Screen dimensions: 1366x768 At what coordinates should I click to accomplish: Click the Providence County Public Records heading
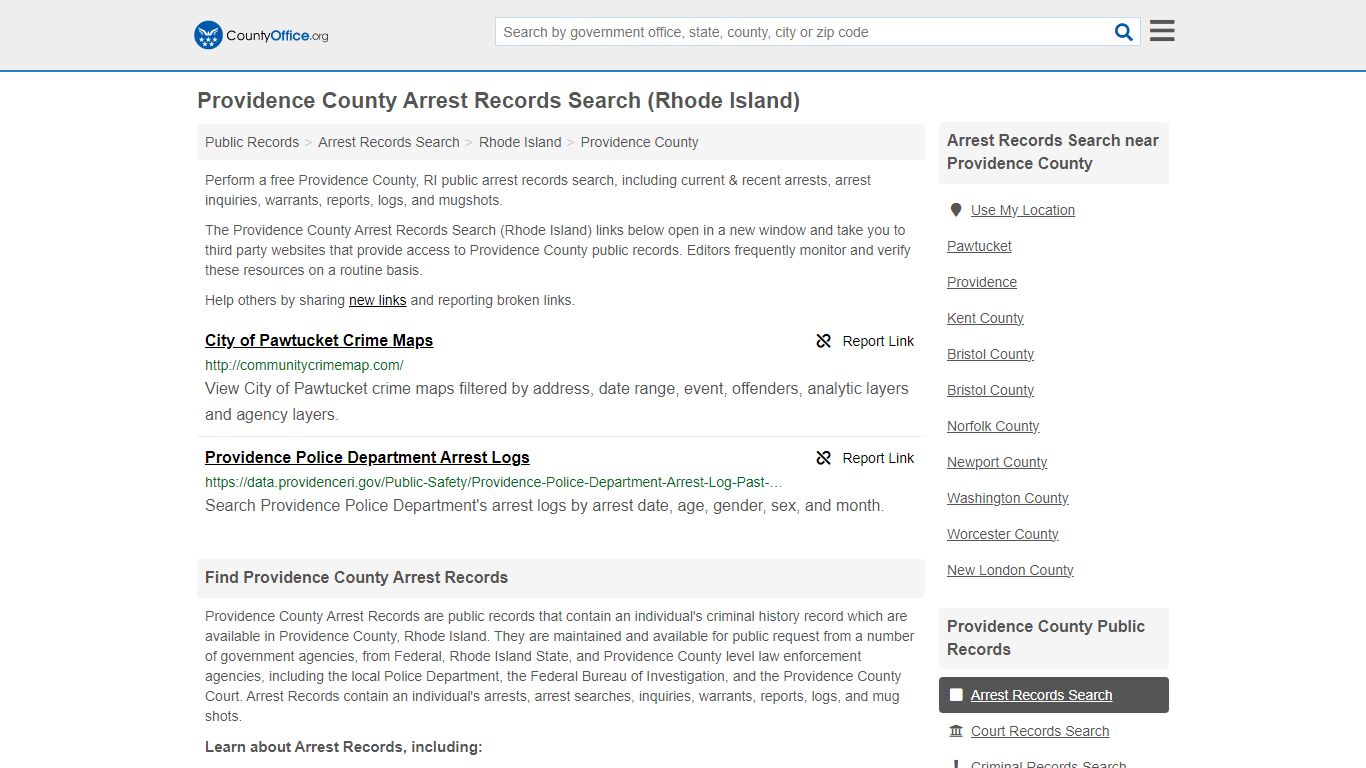click(1046, 638)
